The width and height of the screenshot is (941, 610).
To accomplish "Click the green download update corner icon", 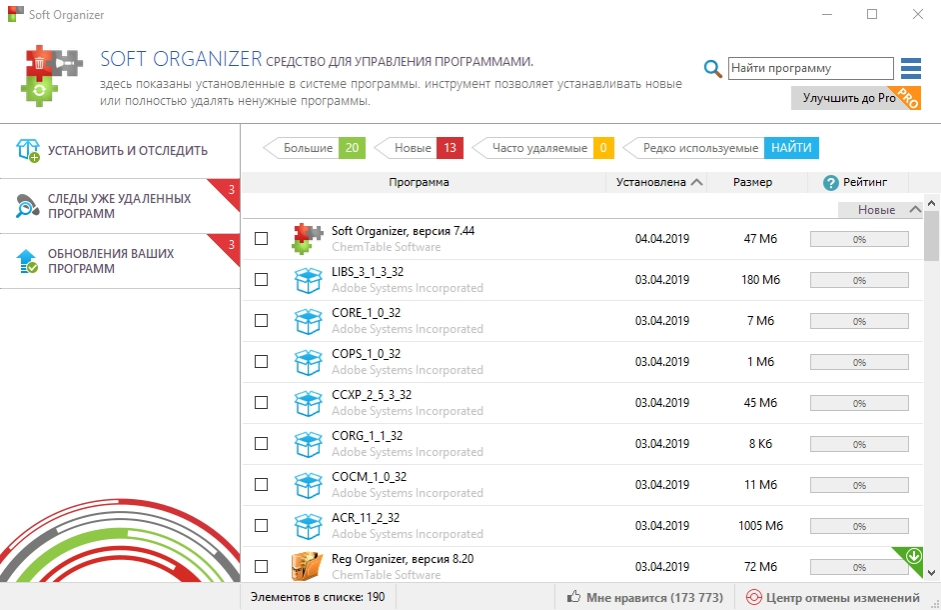I will tap(913, 556).
